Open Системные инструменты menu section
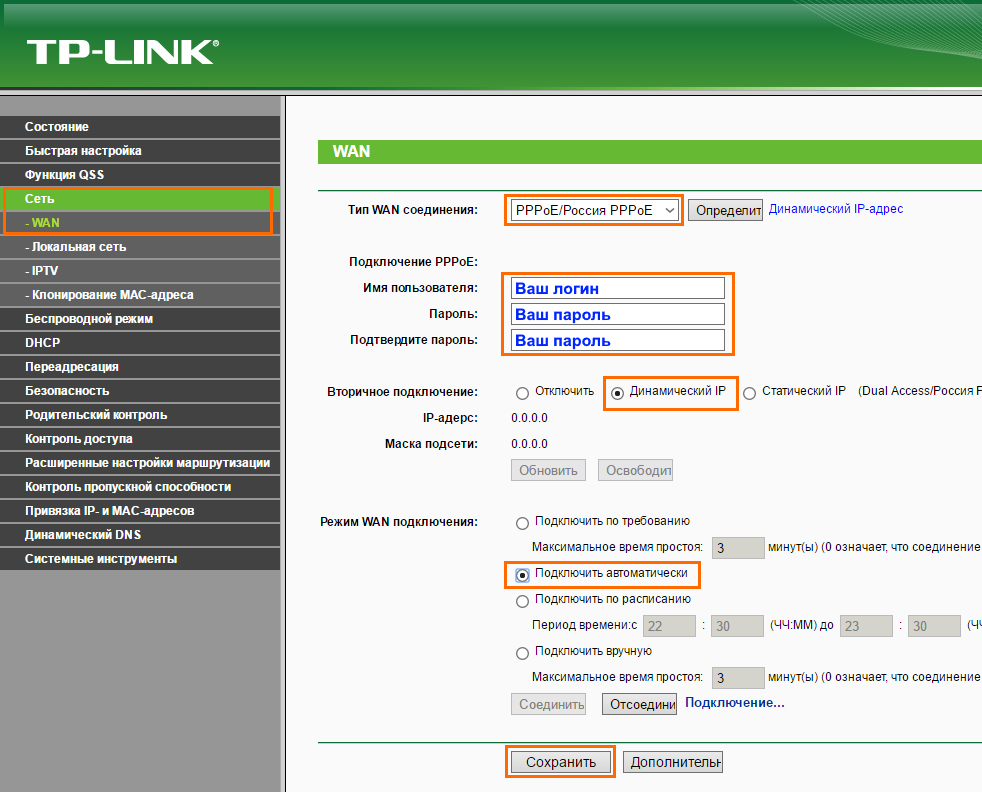Screen dimensions: 982x792 (x=140, y=558)
